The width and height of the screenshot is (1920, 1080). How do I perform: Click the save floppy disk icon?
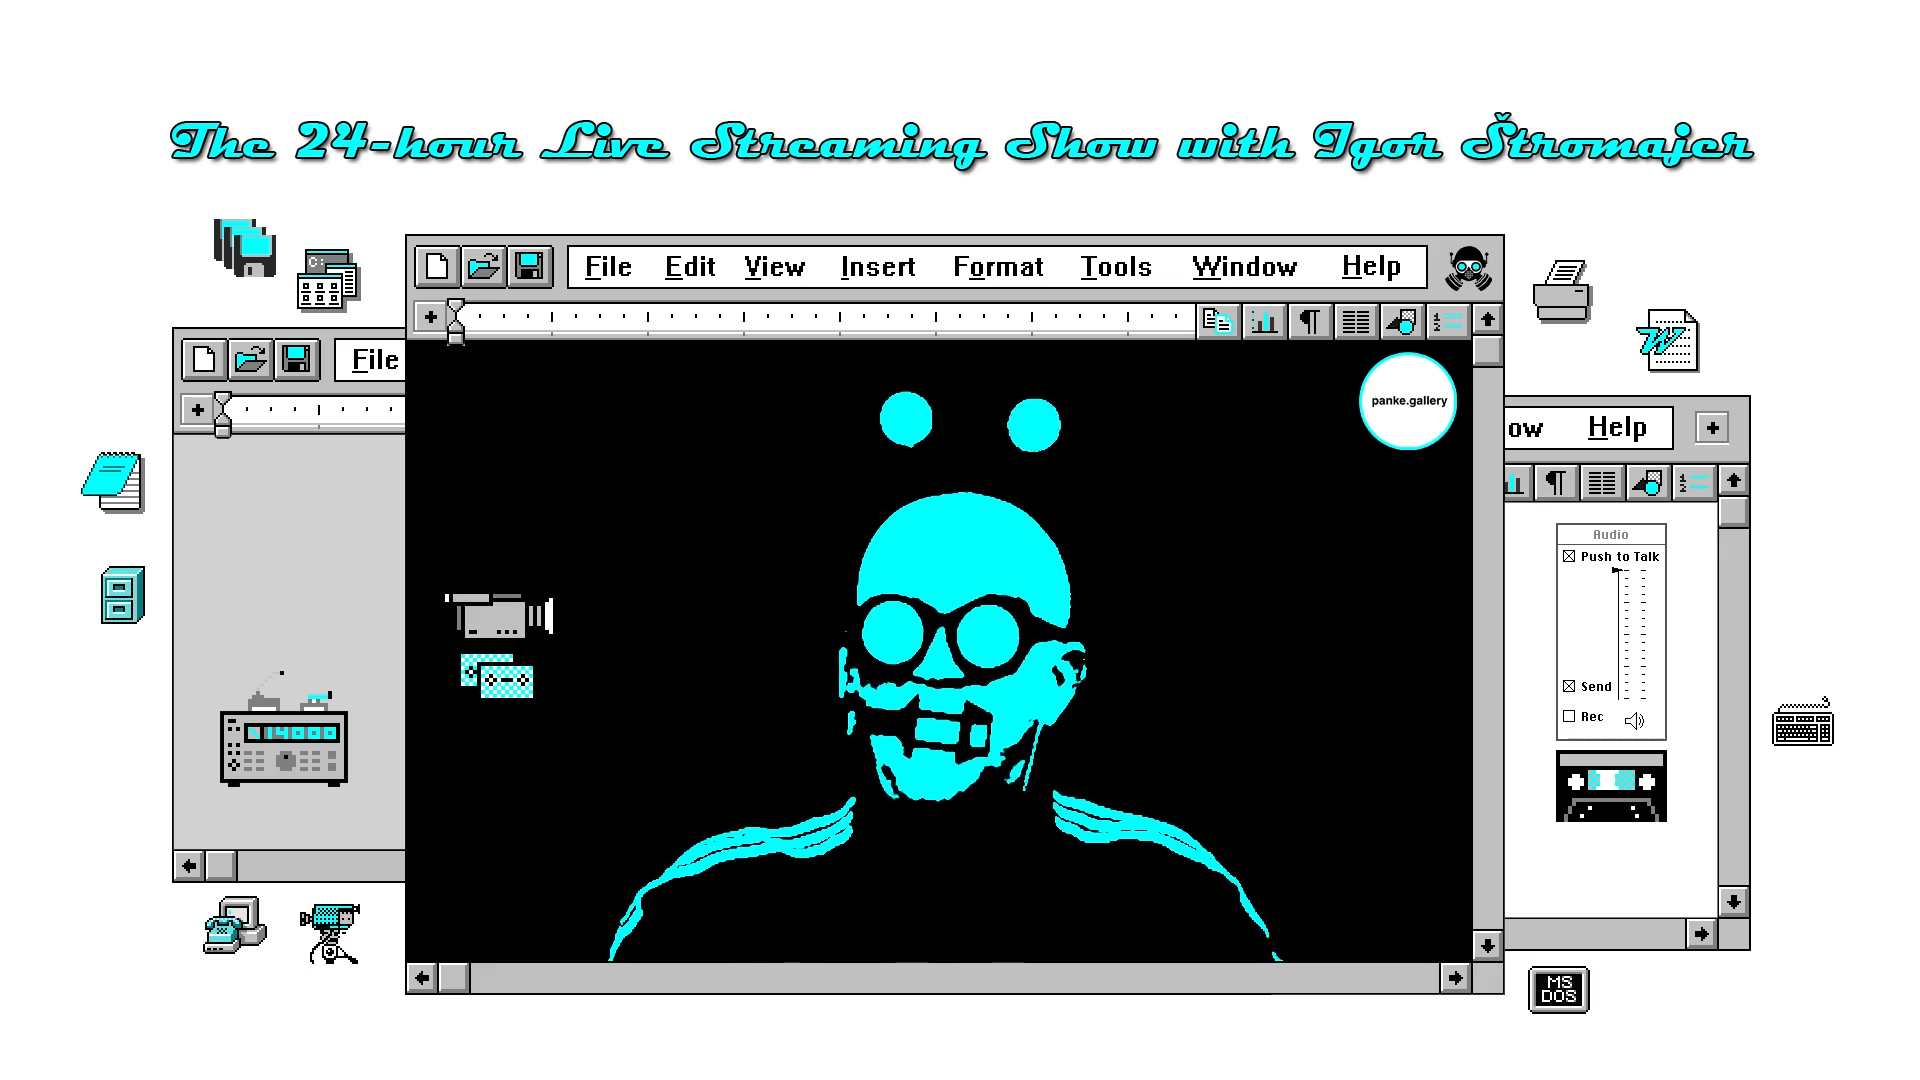point(529,266)
